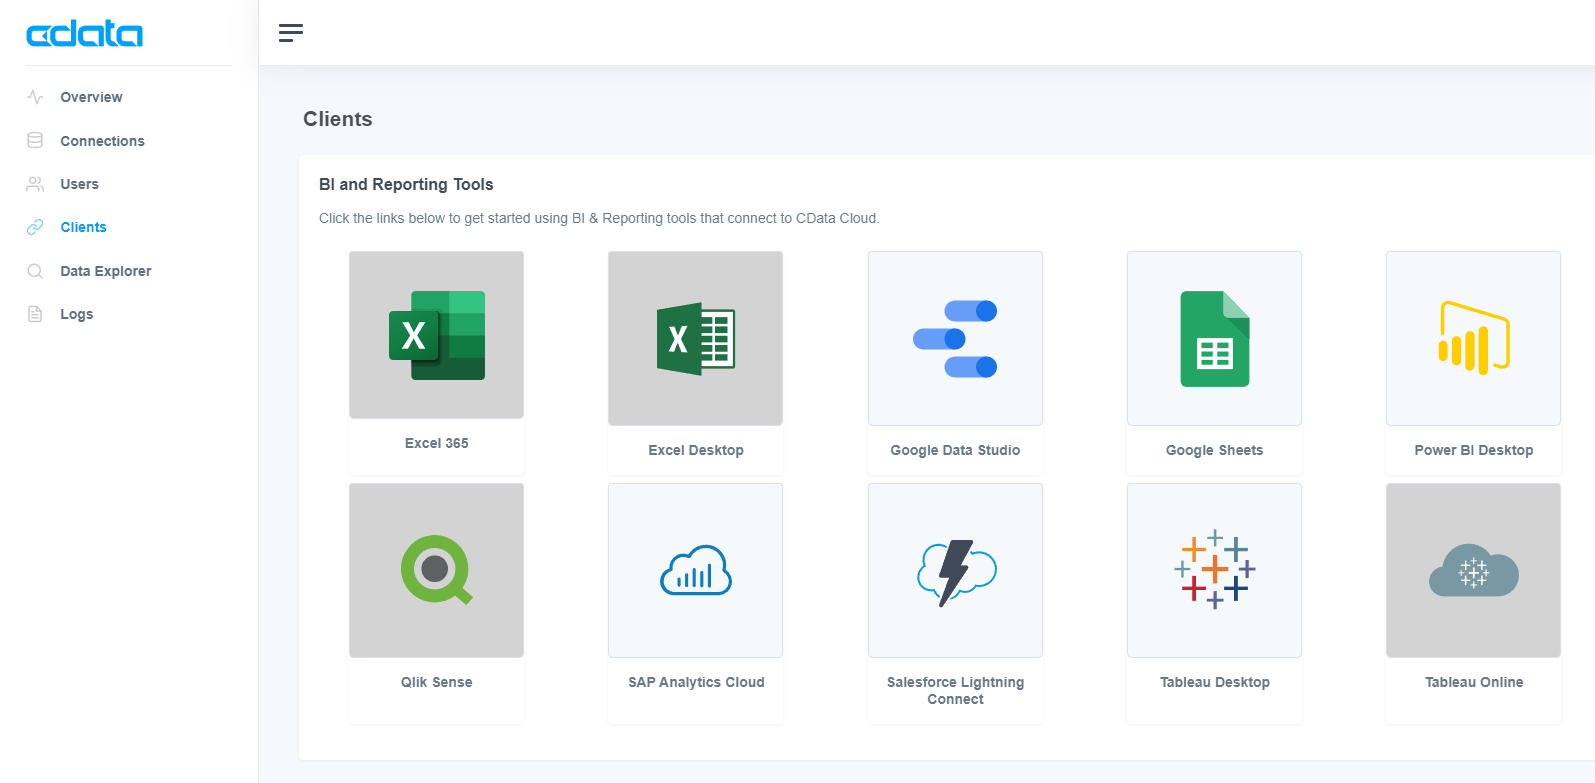
Task: Open the Google Data Studio icon
Action: [955, 338]
